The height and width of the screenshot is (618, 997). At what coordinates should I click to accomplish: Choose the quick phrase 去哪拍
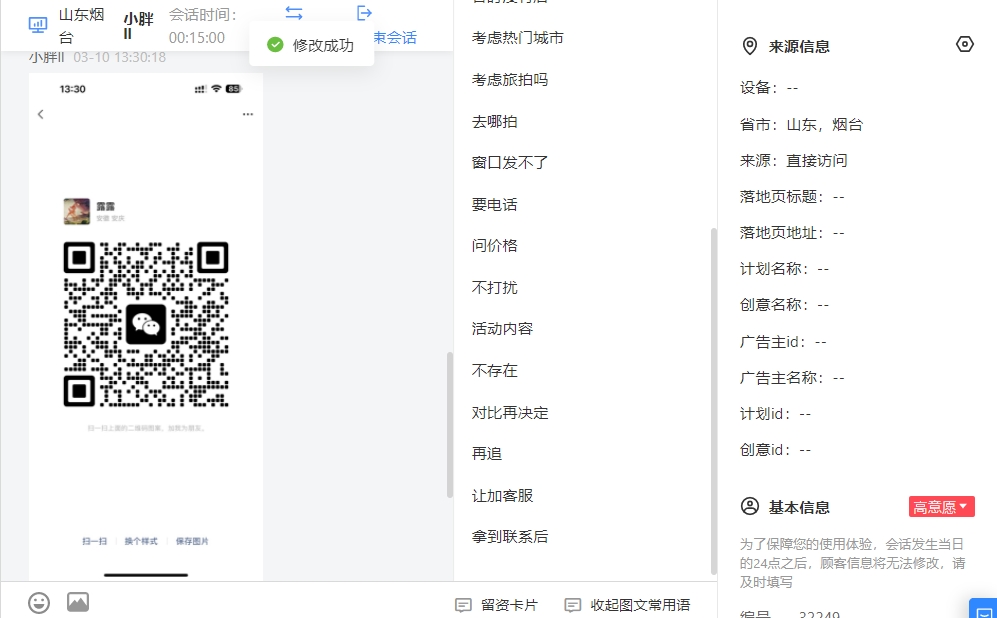(x=495, y=121)
